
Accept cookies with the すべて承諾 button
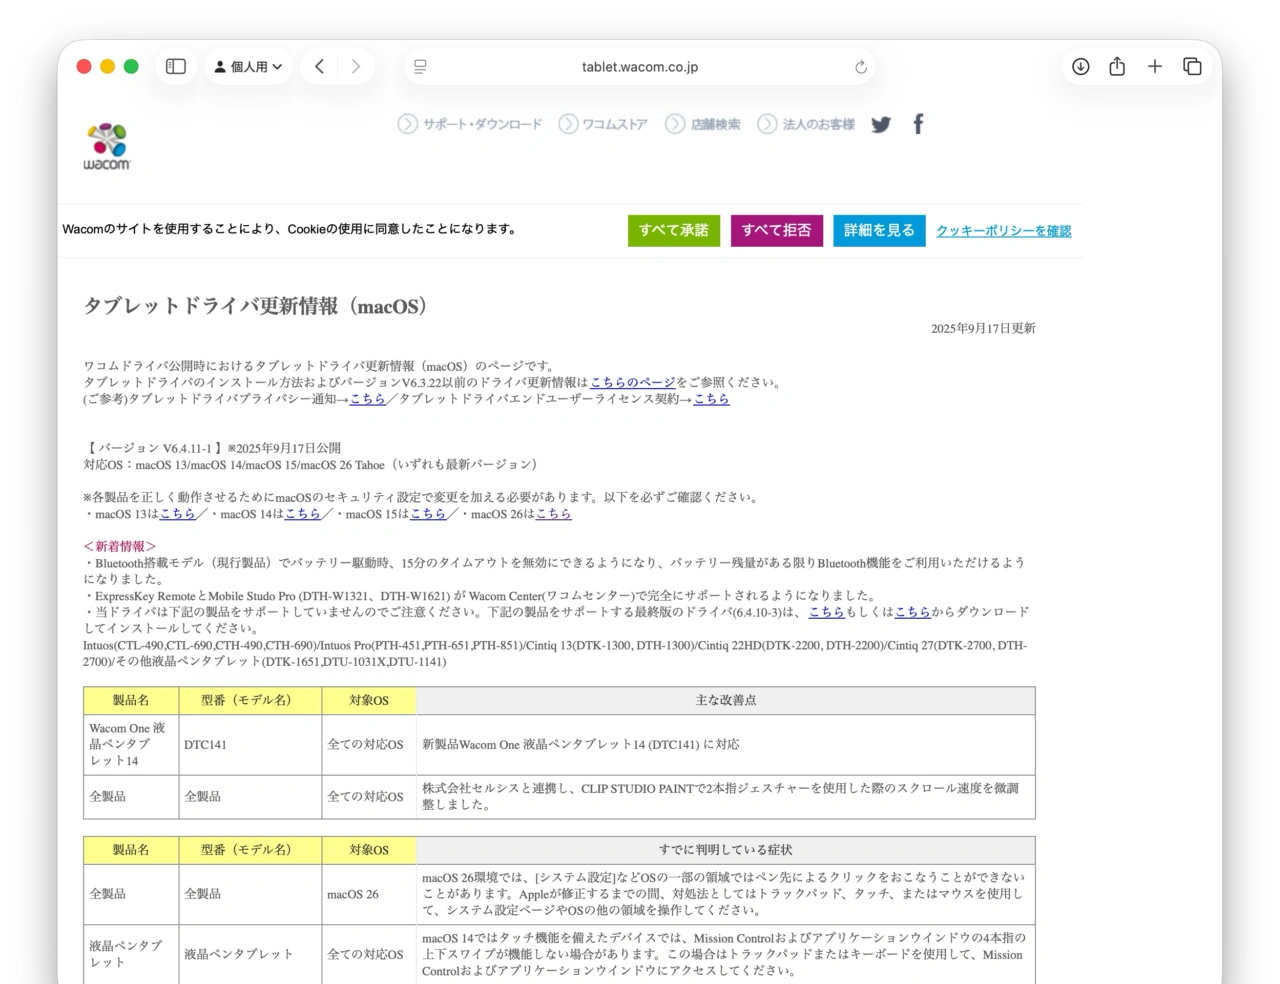674,230
